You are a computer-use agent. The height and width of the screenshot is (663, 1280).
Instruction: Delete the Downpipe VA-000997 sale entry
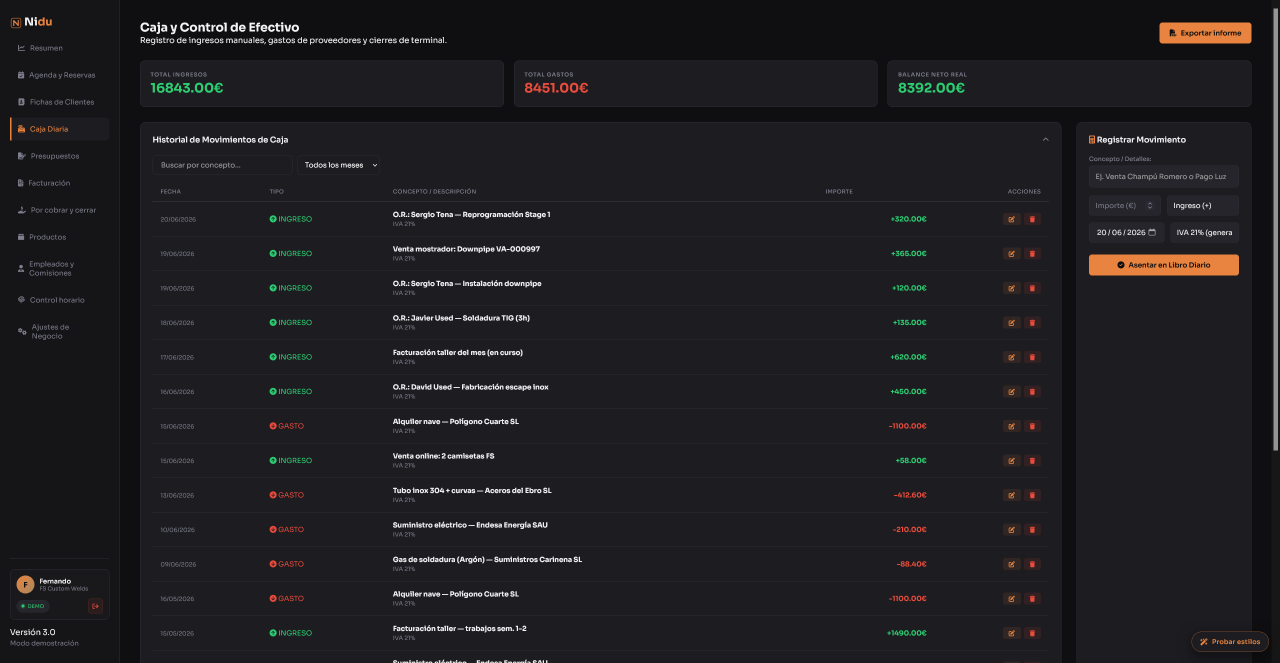coord(1032,254)
